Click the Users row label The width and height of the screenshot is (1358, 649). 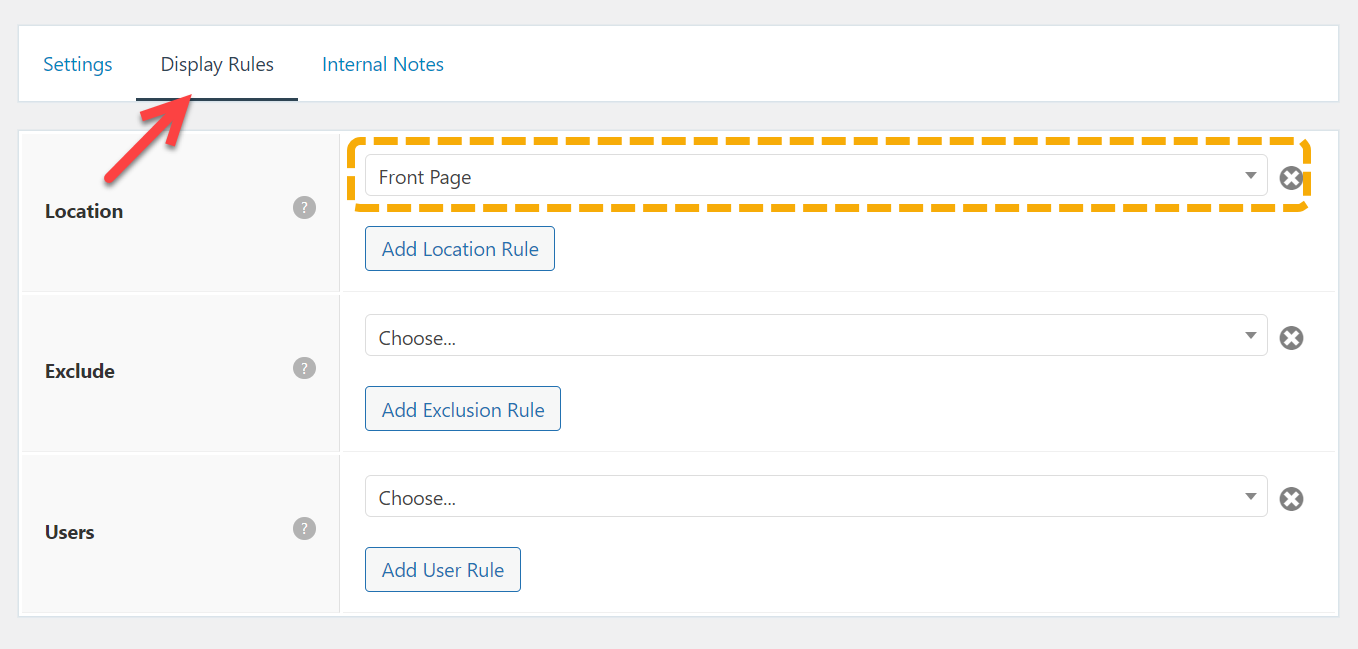[70, 532]
